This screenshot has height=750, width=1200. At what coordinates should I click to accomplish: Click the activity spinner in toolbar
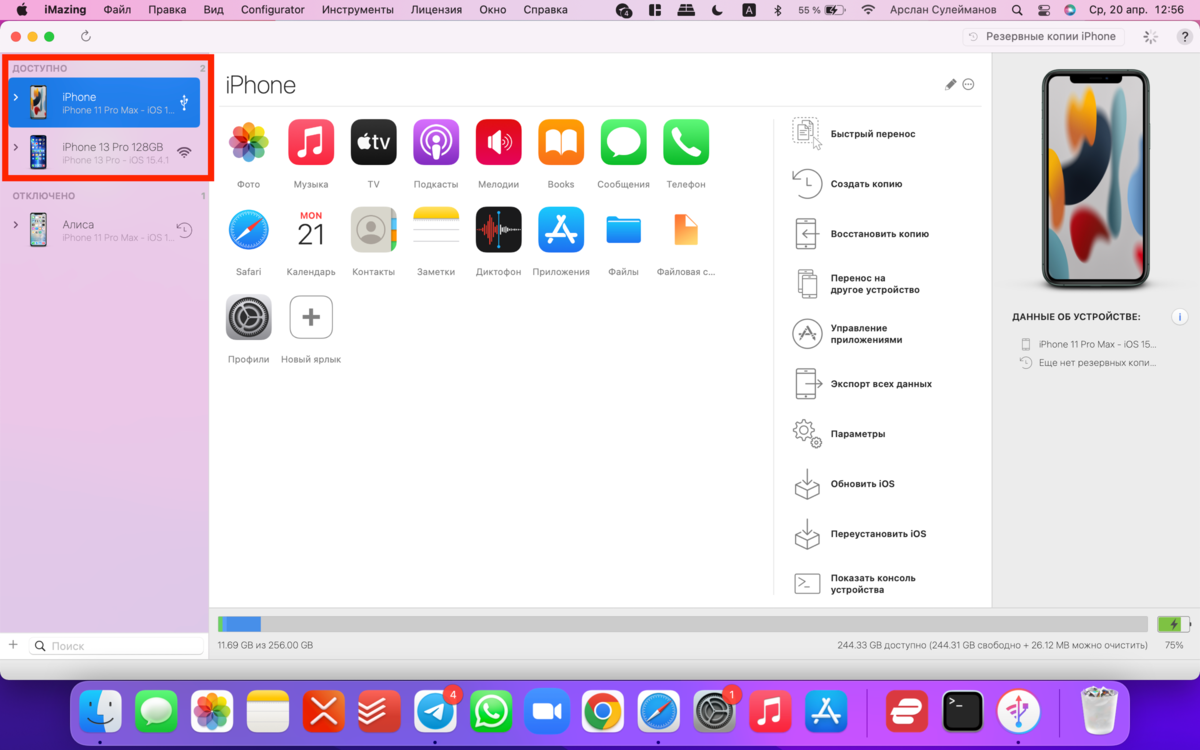coord(1150,36)
